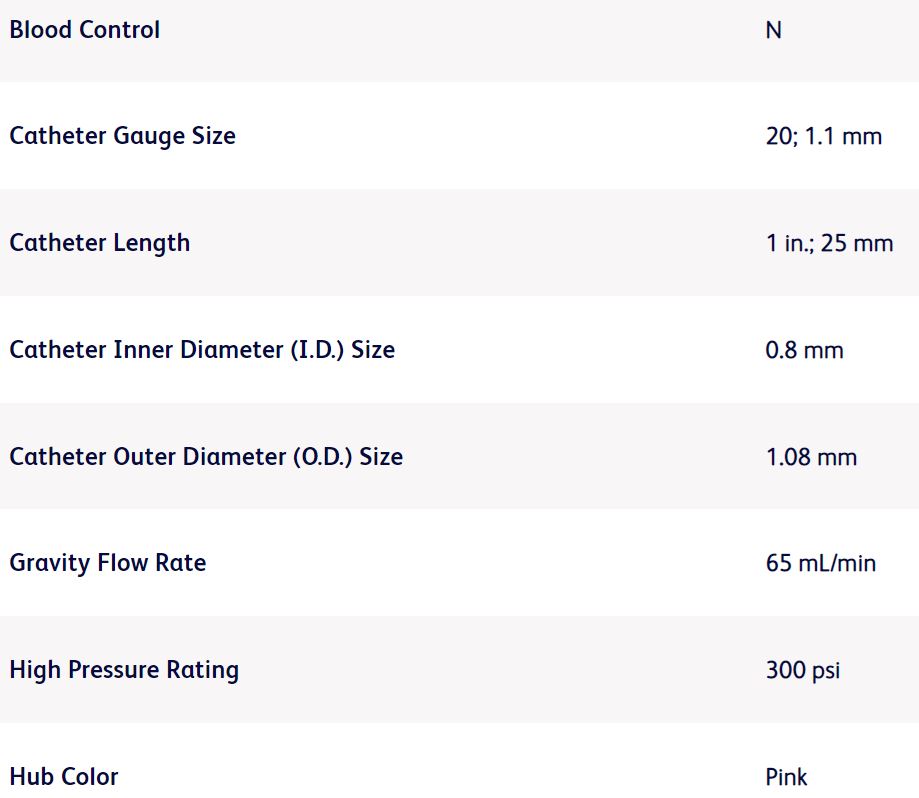Select the 300 psi pressure value

[802, 670]
